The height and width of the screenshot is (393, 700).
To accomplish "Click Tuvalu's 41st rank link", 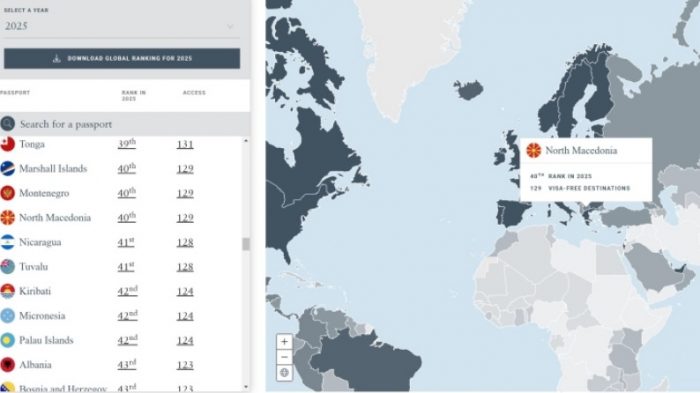I will (x=126, y=267).
